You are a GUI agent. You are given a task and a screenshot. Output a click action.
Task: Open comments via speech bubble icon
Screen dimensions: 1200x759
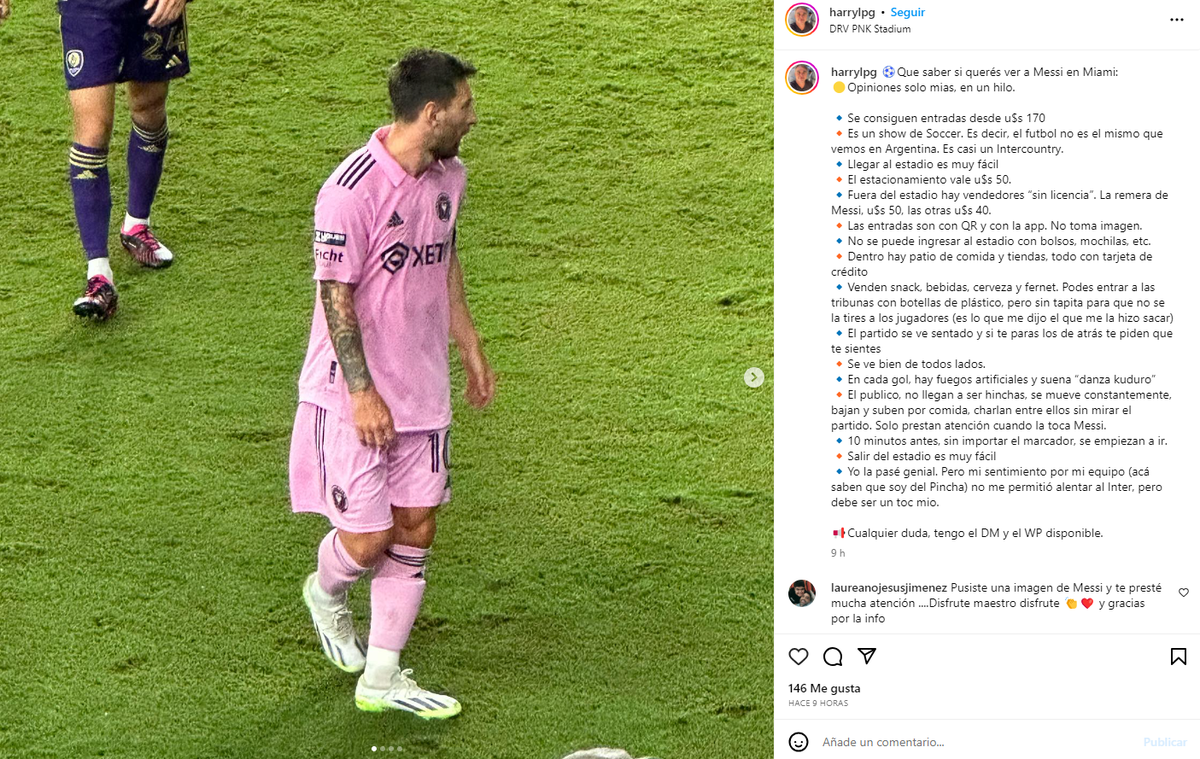coord(833,657)
